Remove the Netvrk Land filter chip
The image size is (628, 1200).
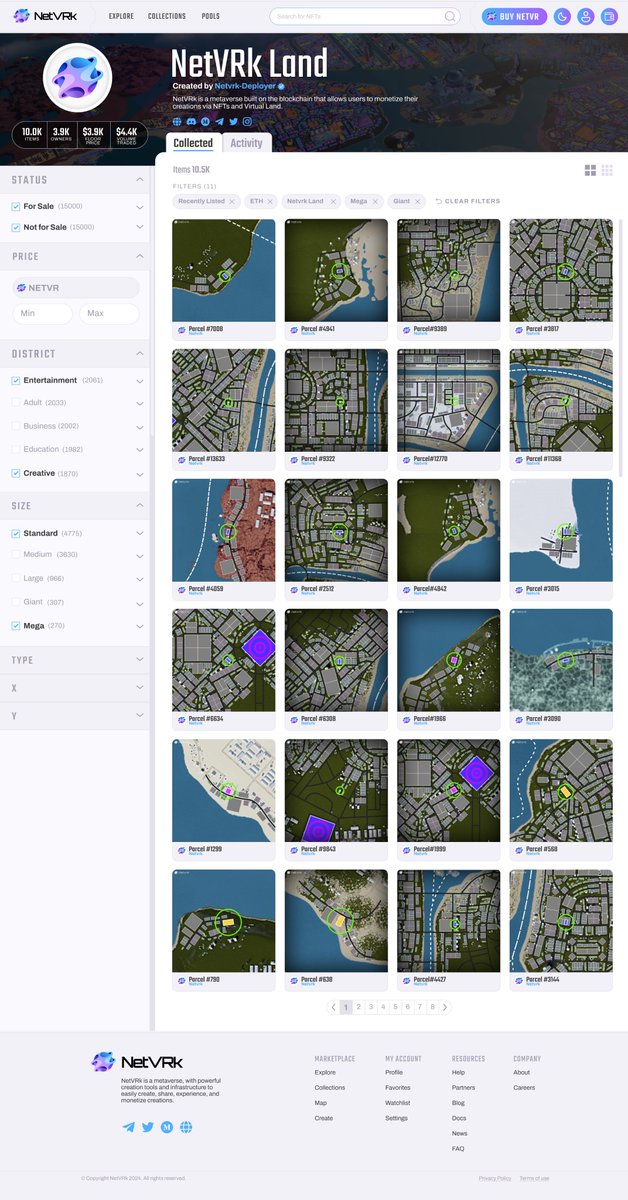coord(331,201)
